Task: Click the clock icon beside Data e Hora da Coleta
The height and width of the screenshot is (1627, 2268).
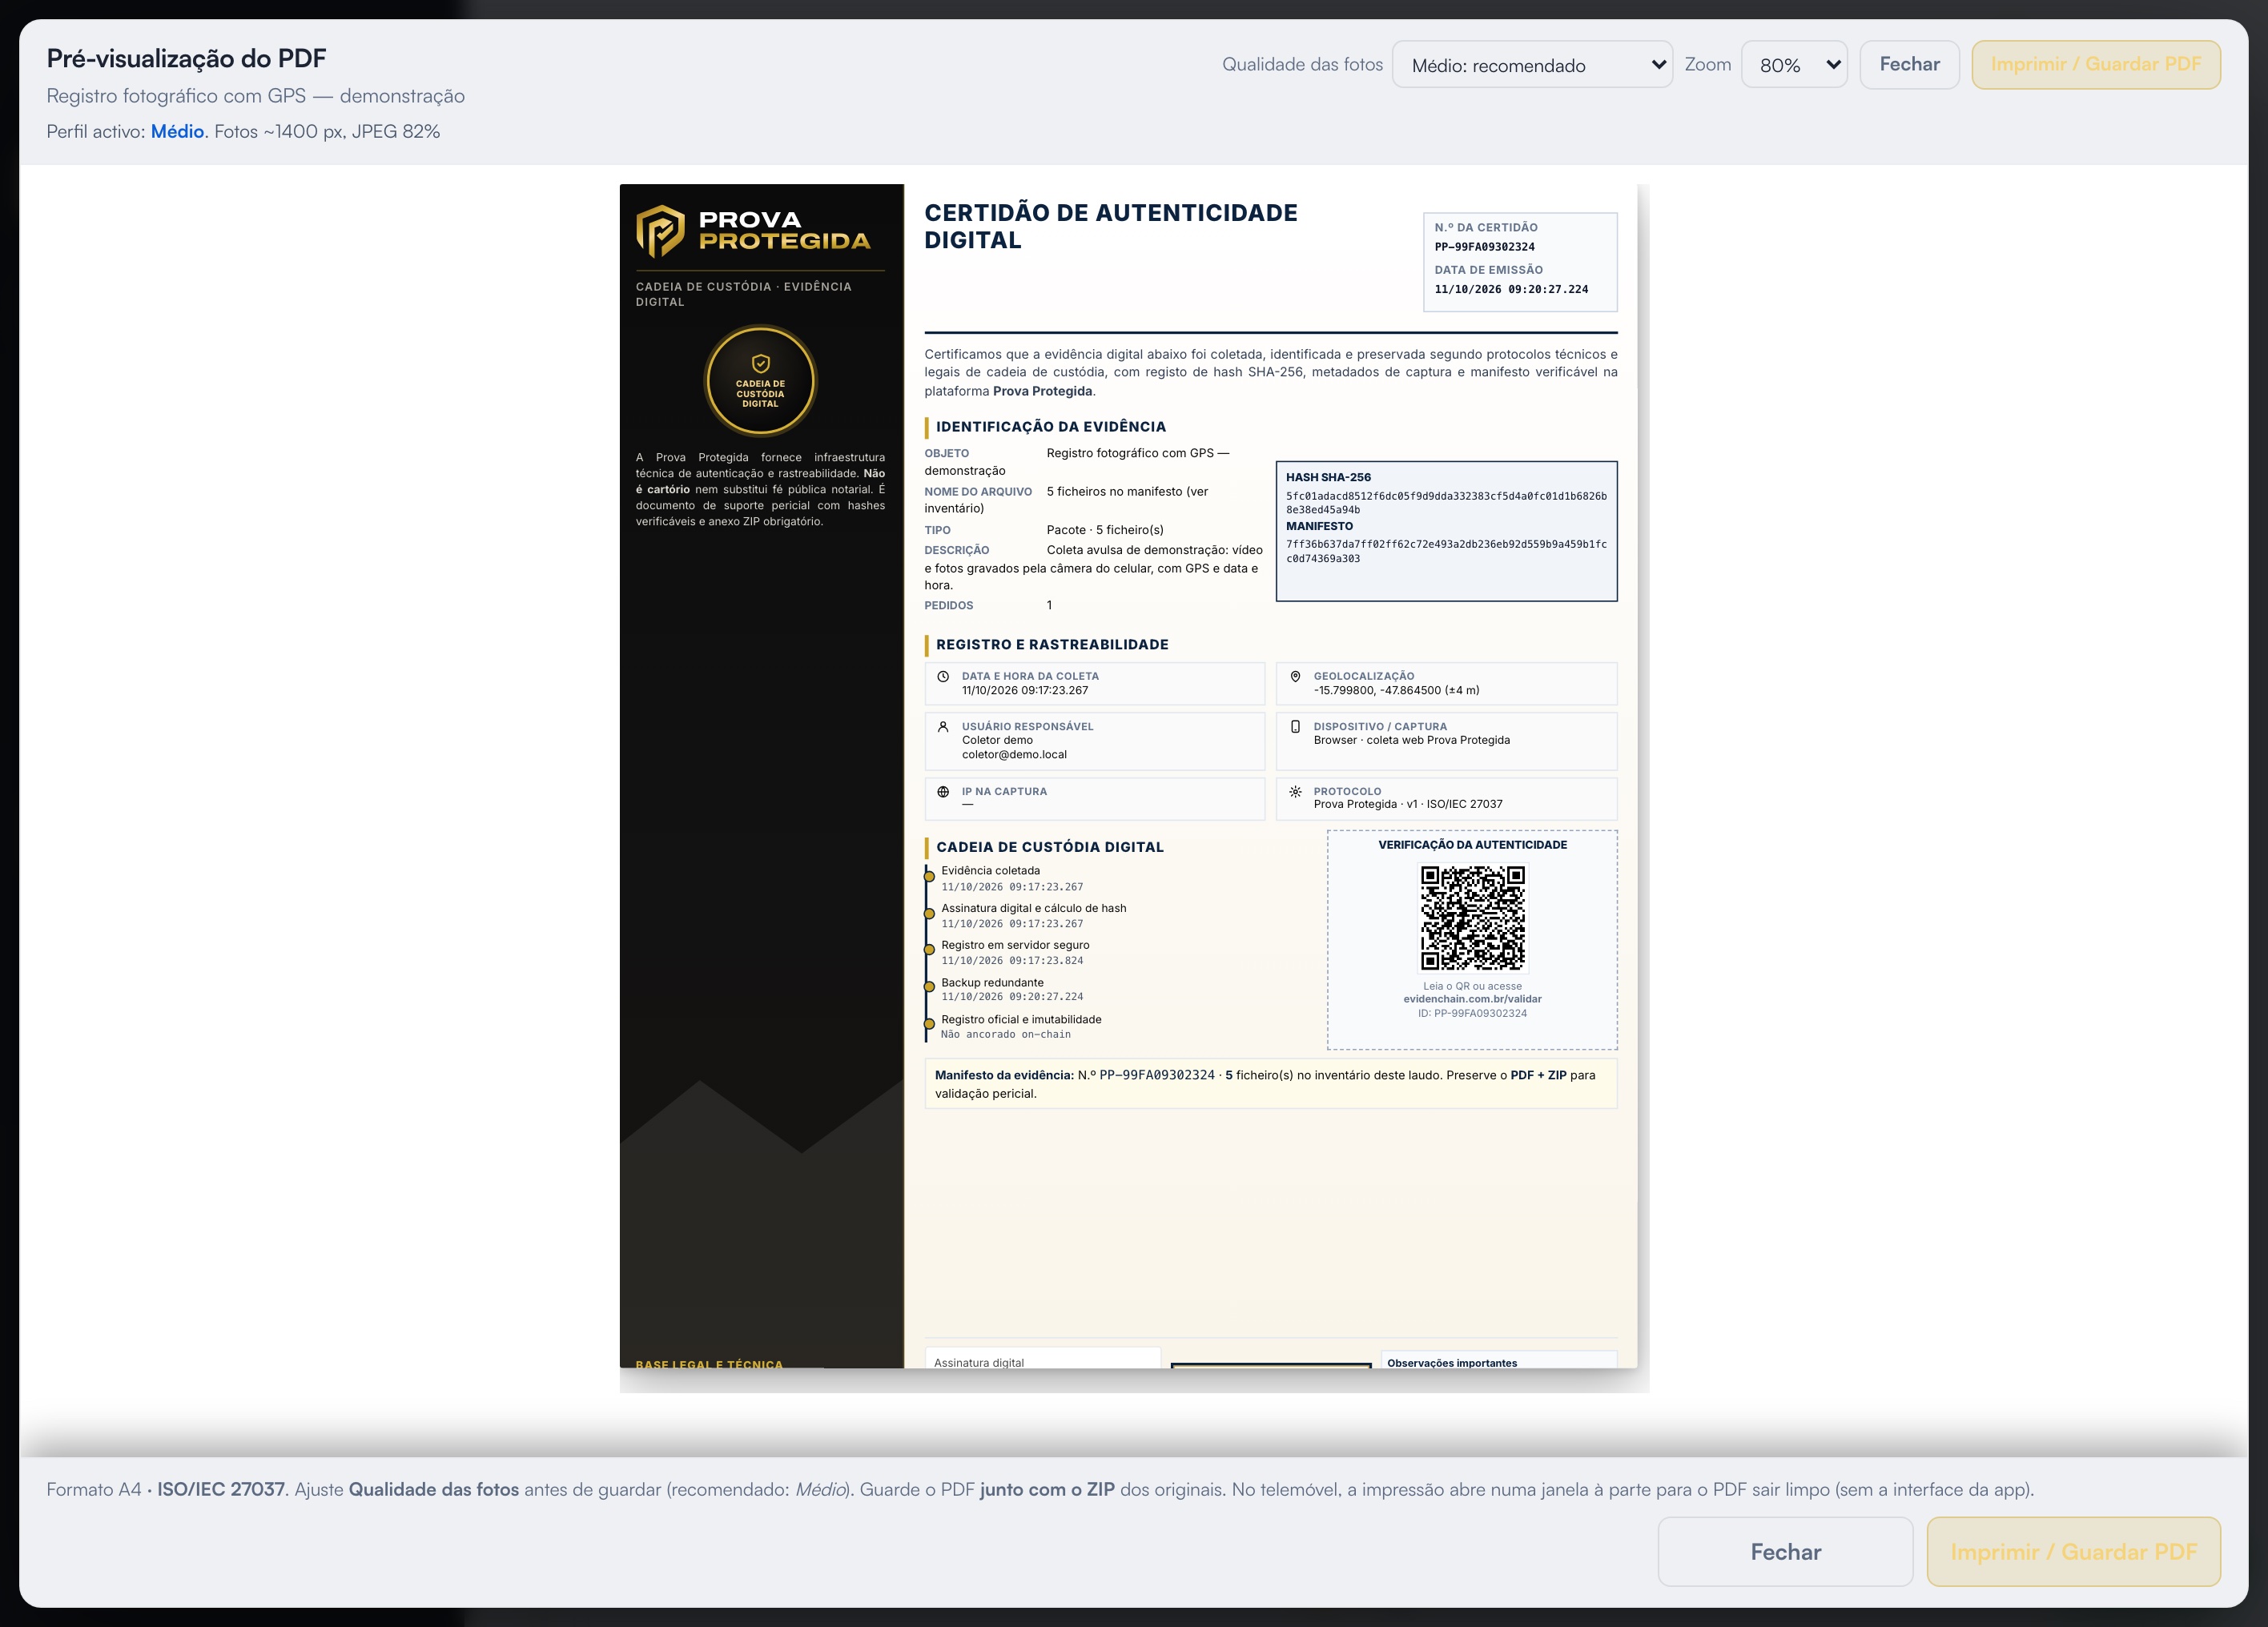Action: coord(943,677)
